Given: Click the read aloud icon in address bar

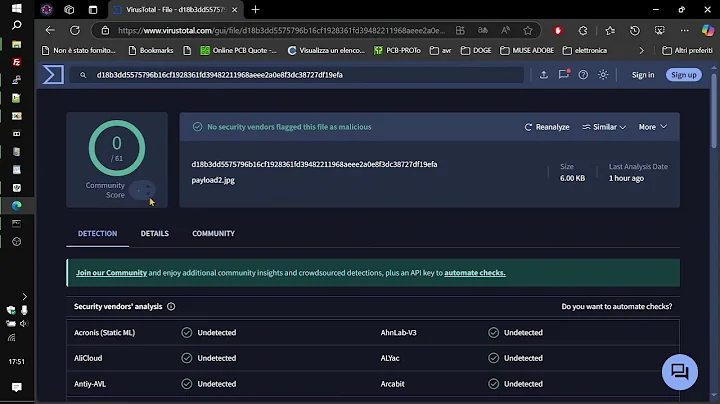Looking at the screenshot, I should (x=506, y=30).
